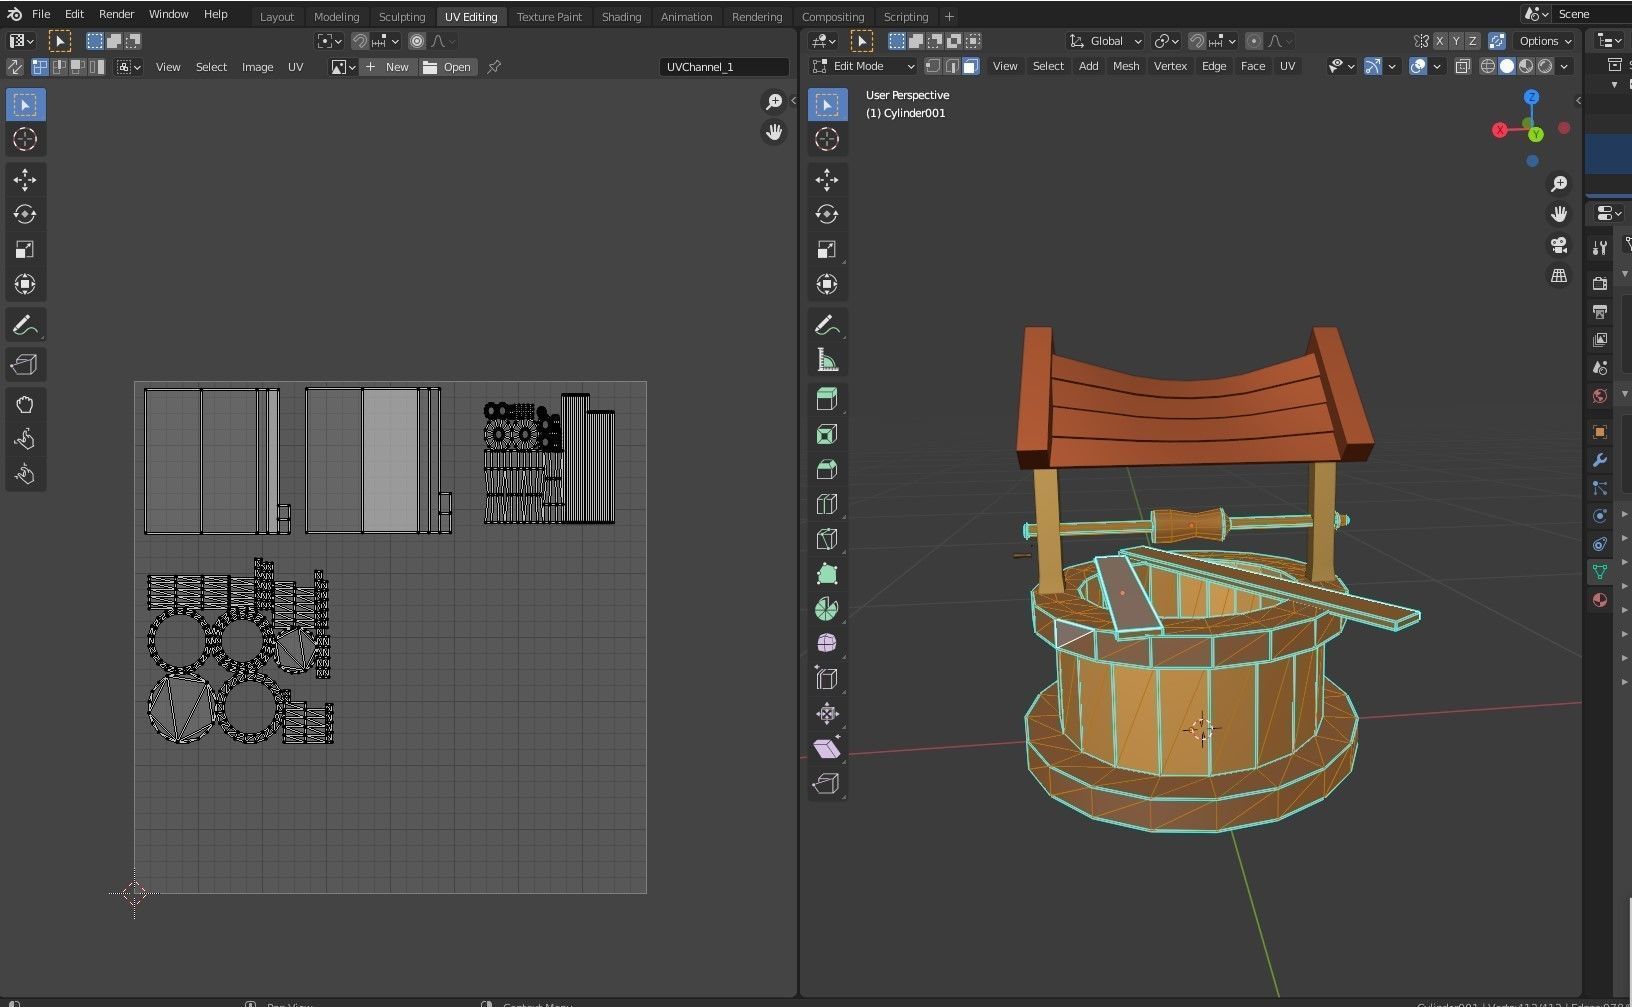Select Bevel tool in 3D viewport
The image size is (1632, 1007).
827,469
